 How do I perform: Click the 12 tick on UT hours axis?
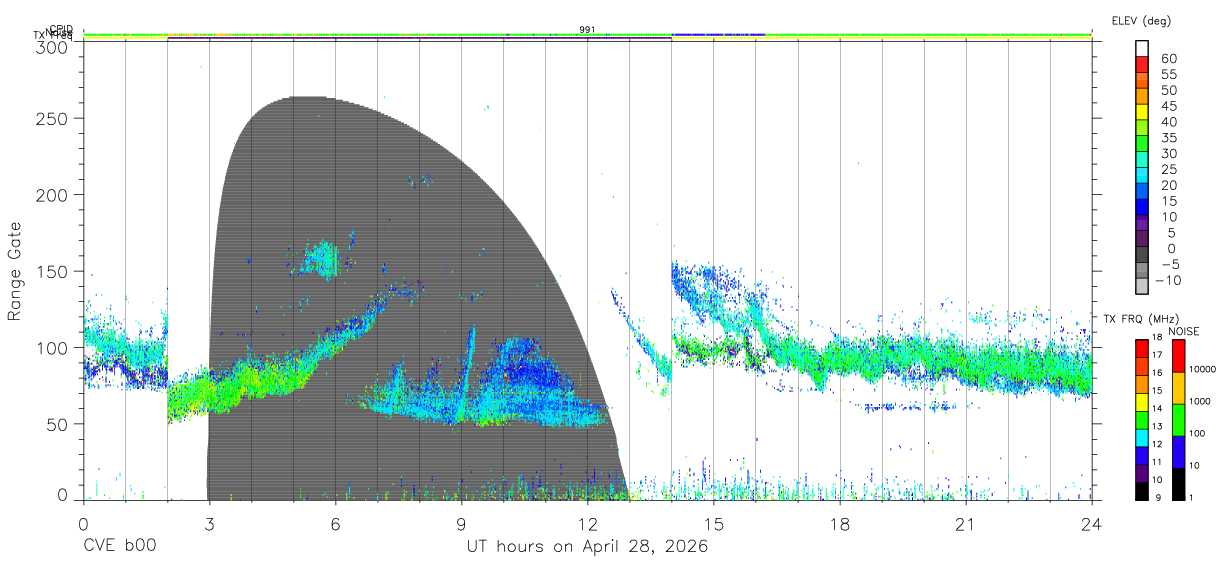click(x=587, y=525)
